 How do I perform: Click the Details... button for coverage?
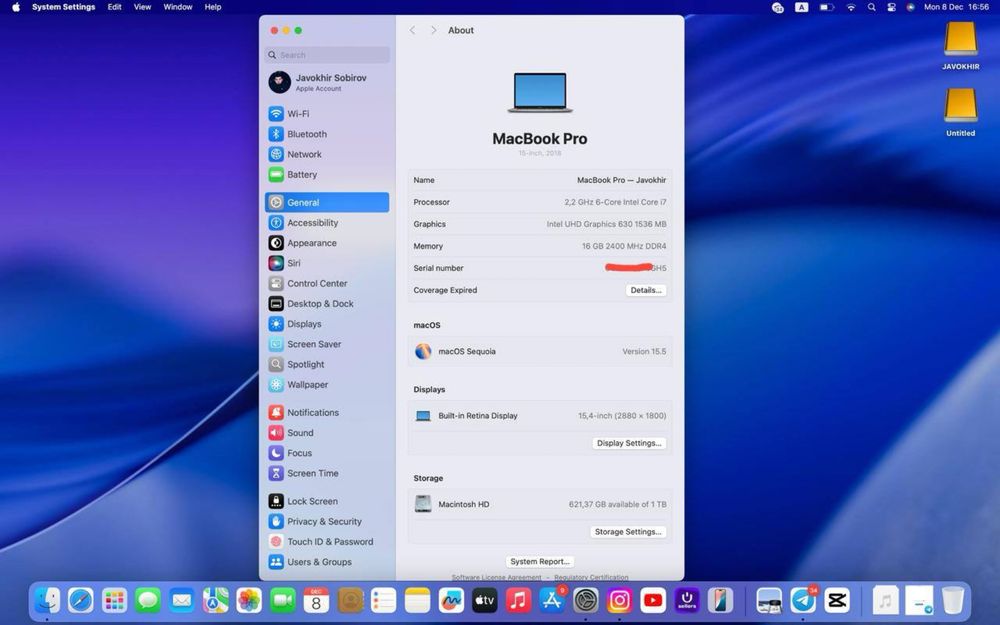tap(645, 290)
